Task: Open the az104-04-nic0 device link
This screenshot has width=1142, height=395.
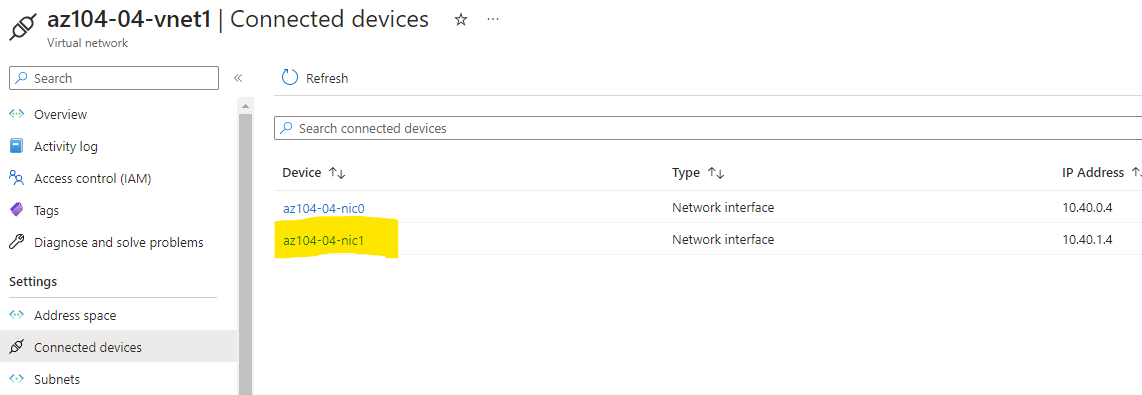Action: (323, 208)
